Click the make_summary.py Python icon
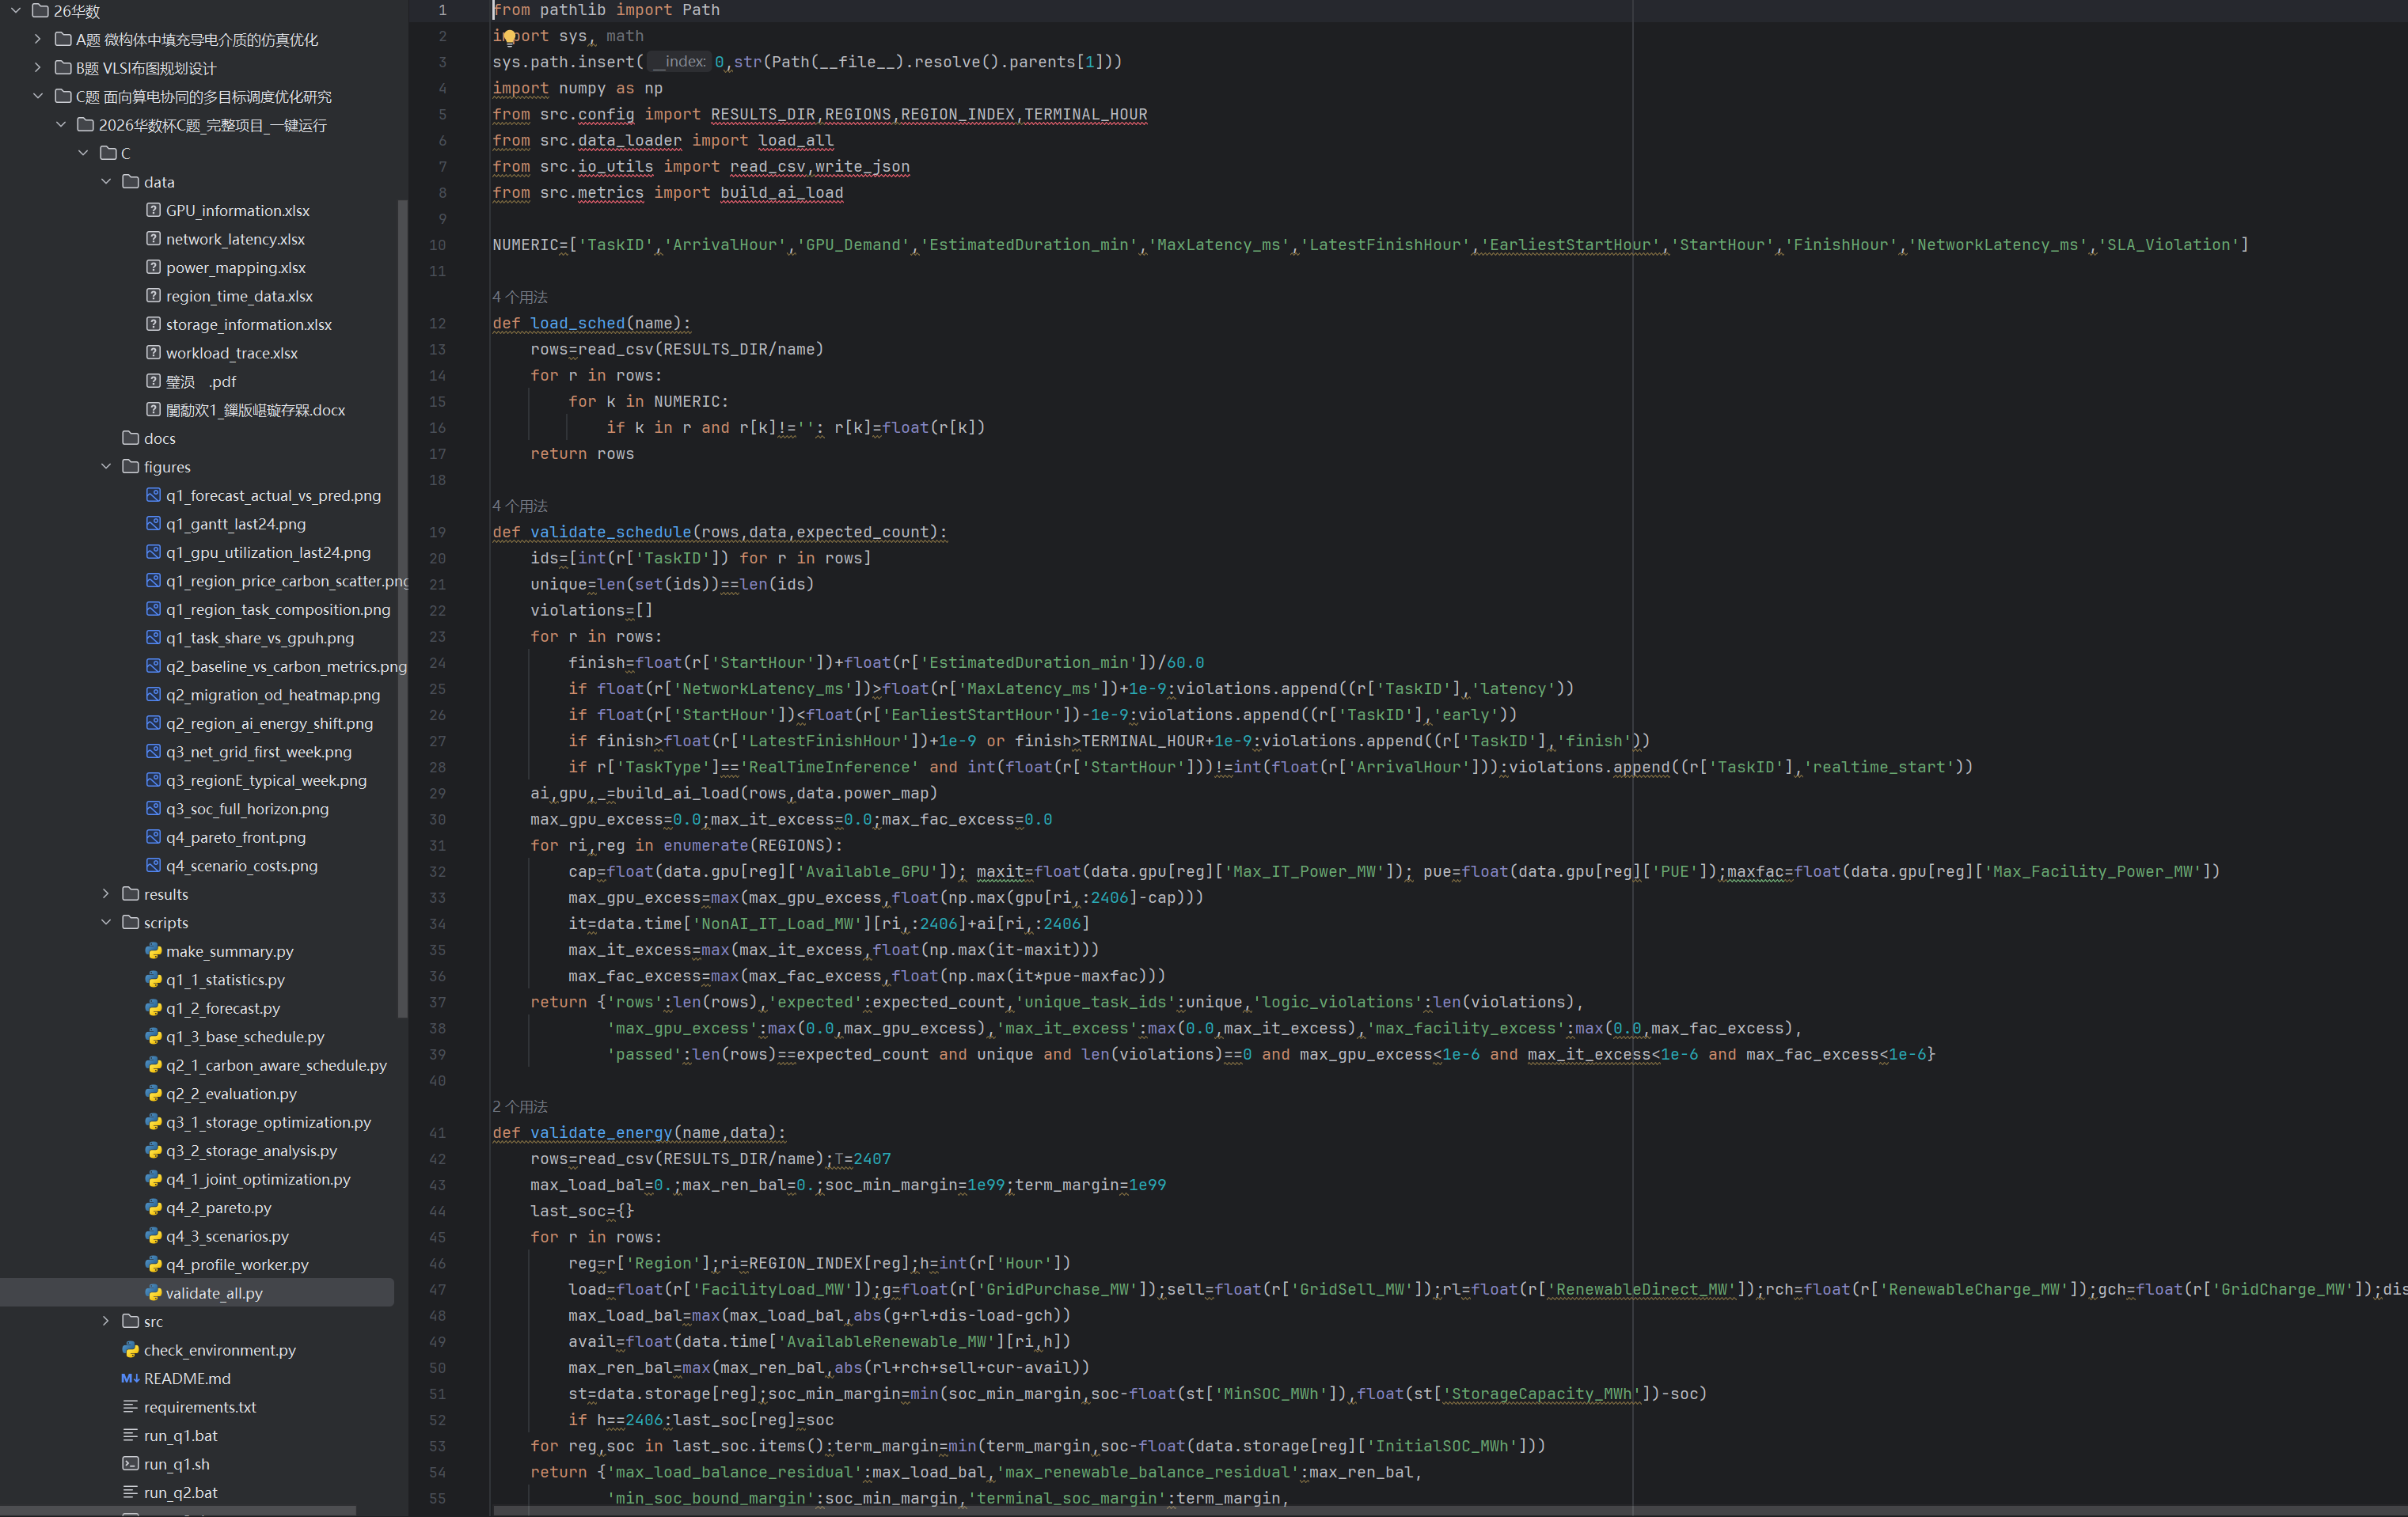Screen dimensions: 2408x1517 pyautogui.click(x=153, y=951)
